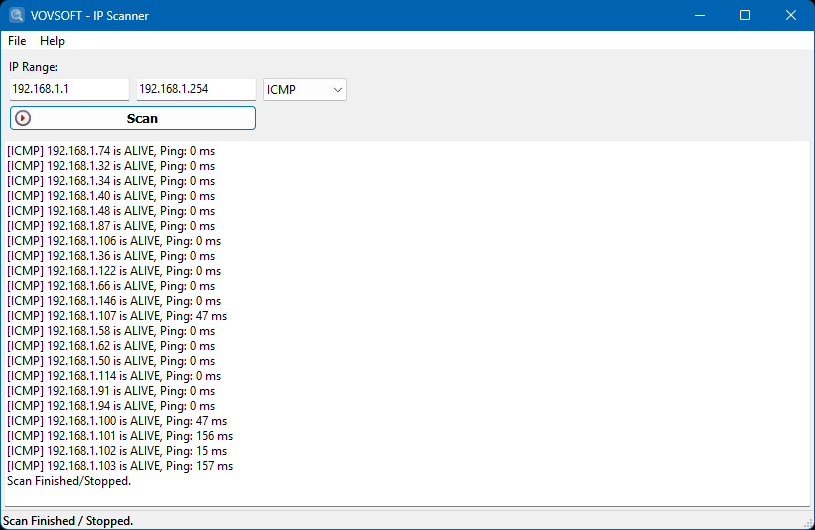
Task: Click the red play icon on Scan button
Action: point(24,118)
